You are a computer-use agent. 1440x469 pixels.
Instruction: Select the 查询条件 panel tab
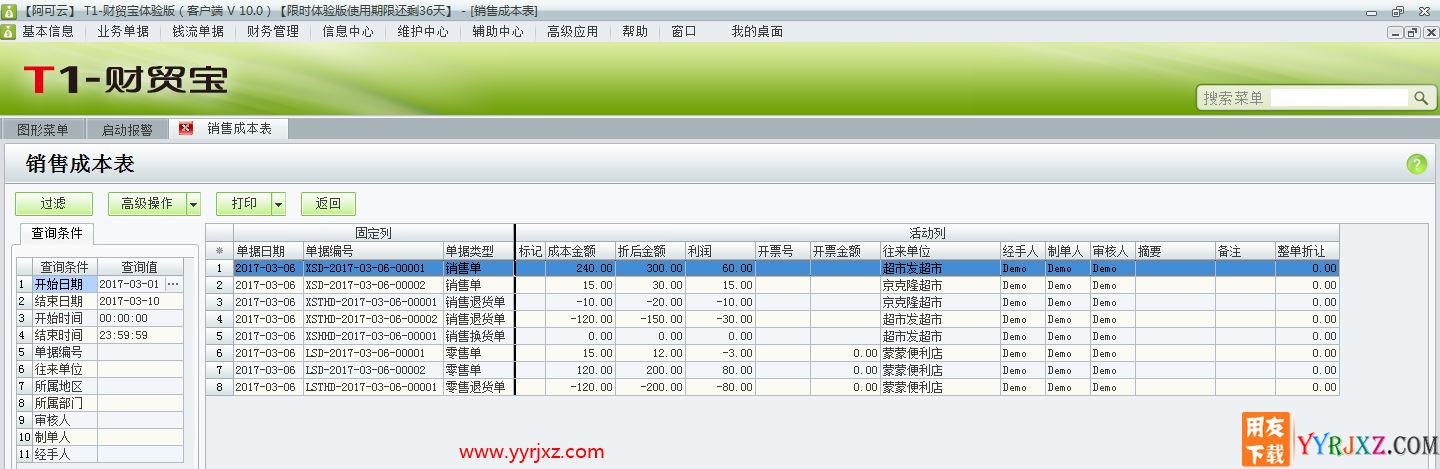(x=57, y=234)
